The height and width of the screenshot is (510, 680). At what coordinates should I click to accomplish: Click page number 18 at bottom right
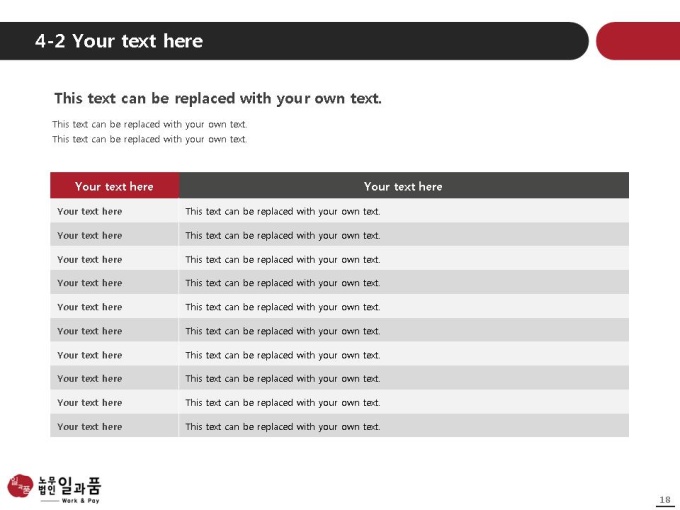point(665,500)
